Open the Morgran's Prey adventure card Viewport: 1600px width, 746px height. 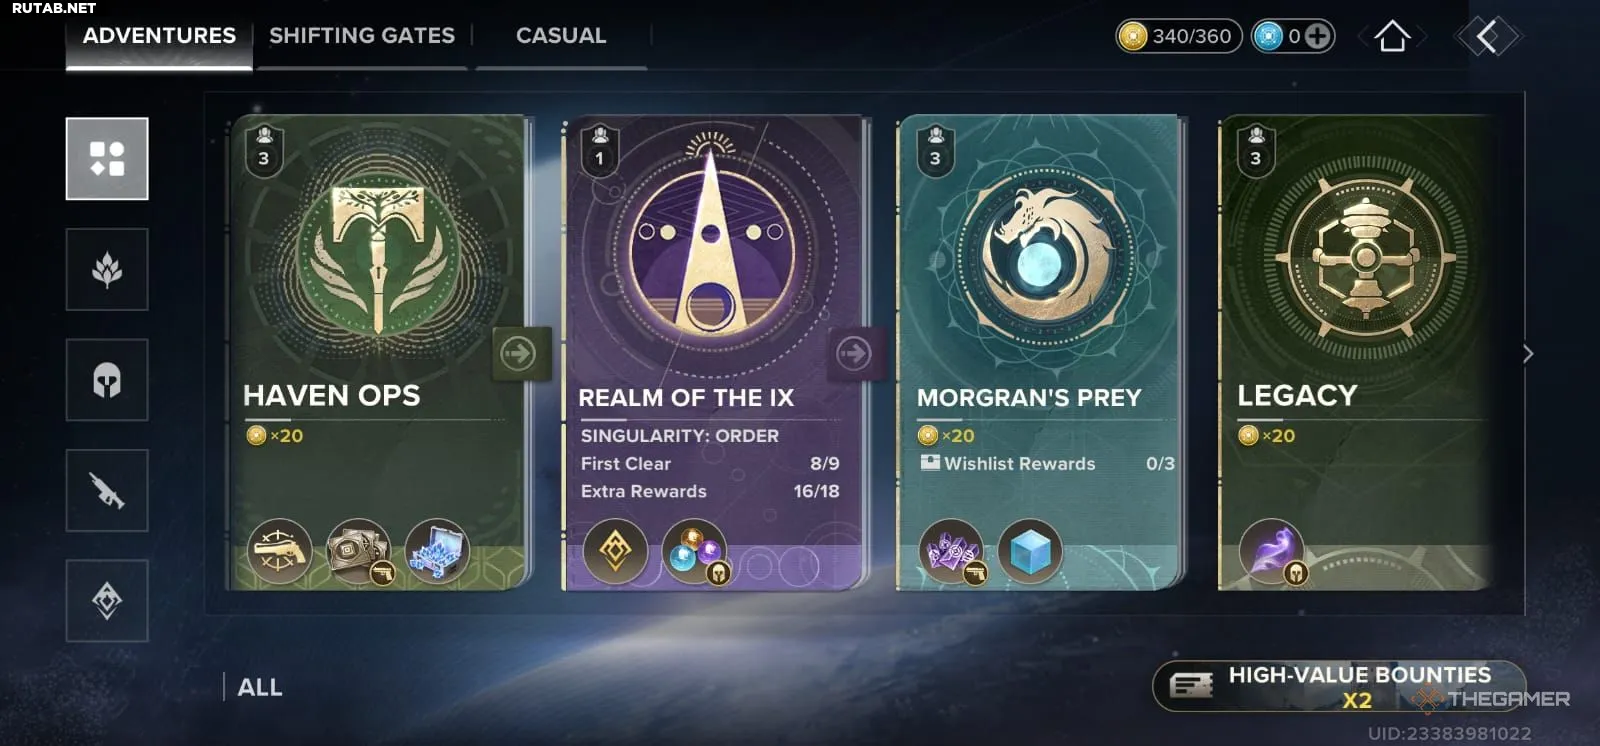point(1040,352)
